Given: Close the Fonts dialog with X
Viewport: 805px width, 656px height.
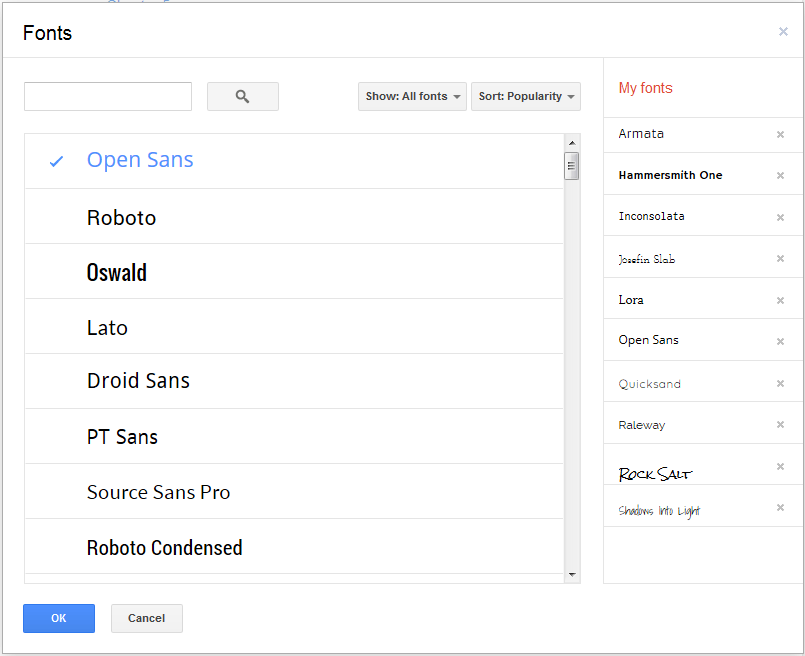Looking at the screenshot, I should [x=783, y=32].
